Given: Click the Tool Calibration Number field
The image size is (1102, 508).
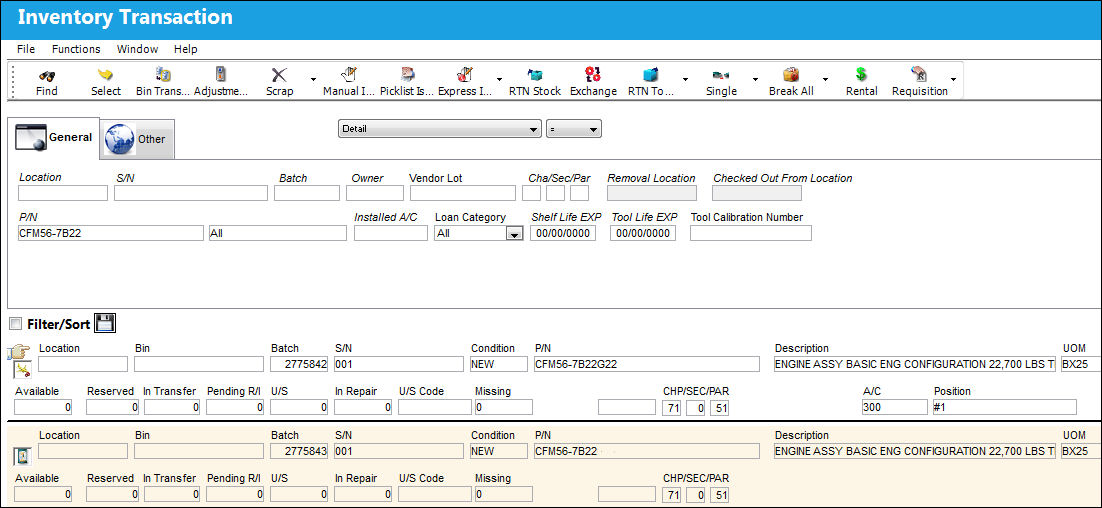Looking at the screenshot, I should [751, 233].
